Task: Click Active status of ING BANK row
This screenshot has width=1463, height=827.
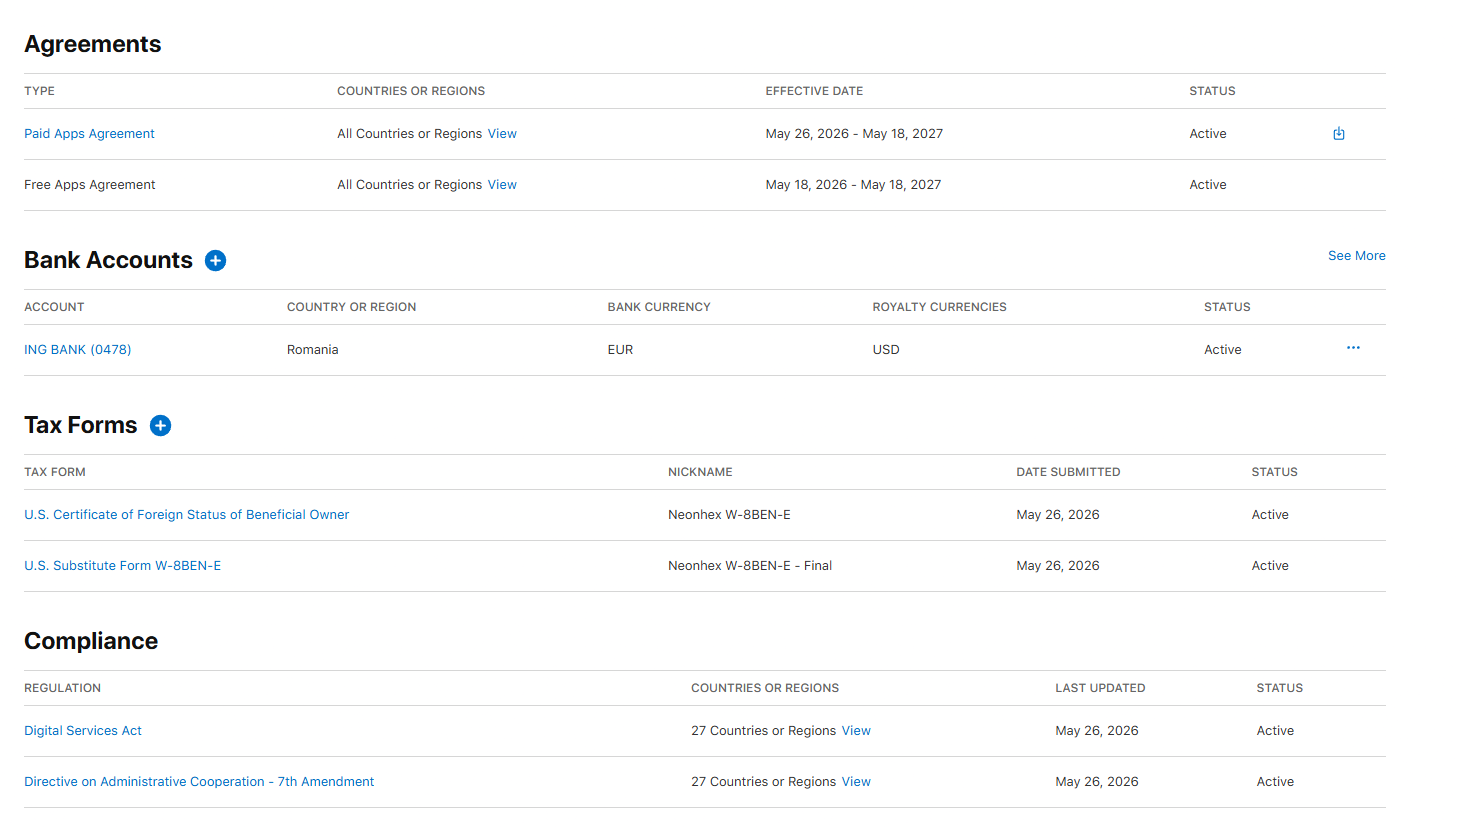Action: click(1223, 350)
